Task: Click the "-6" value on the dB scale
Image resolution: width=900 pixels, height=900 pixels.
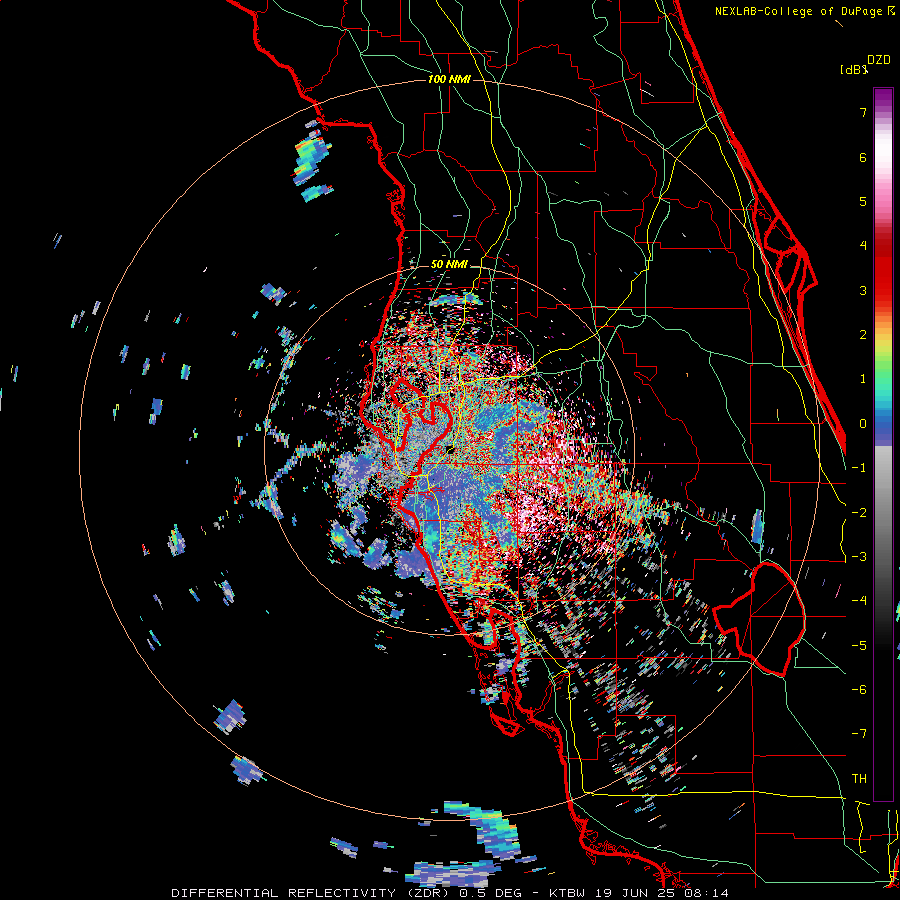Action: [859, 690]
